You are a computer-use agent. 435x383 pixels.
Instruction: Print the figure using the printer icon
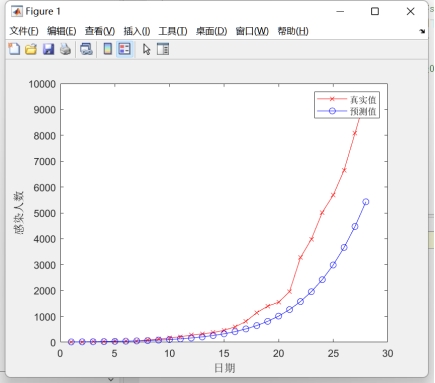[x=65, y=49]
